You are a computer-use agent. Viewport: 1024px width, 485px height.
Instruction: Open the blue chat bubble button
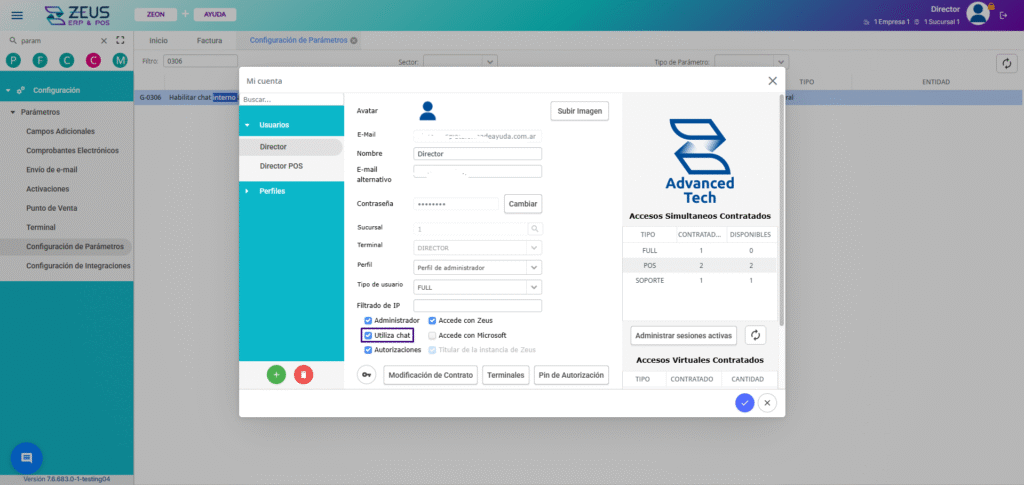coord(26,457)
